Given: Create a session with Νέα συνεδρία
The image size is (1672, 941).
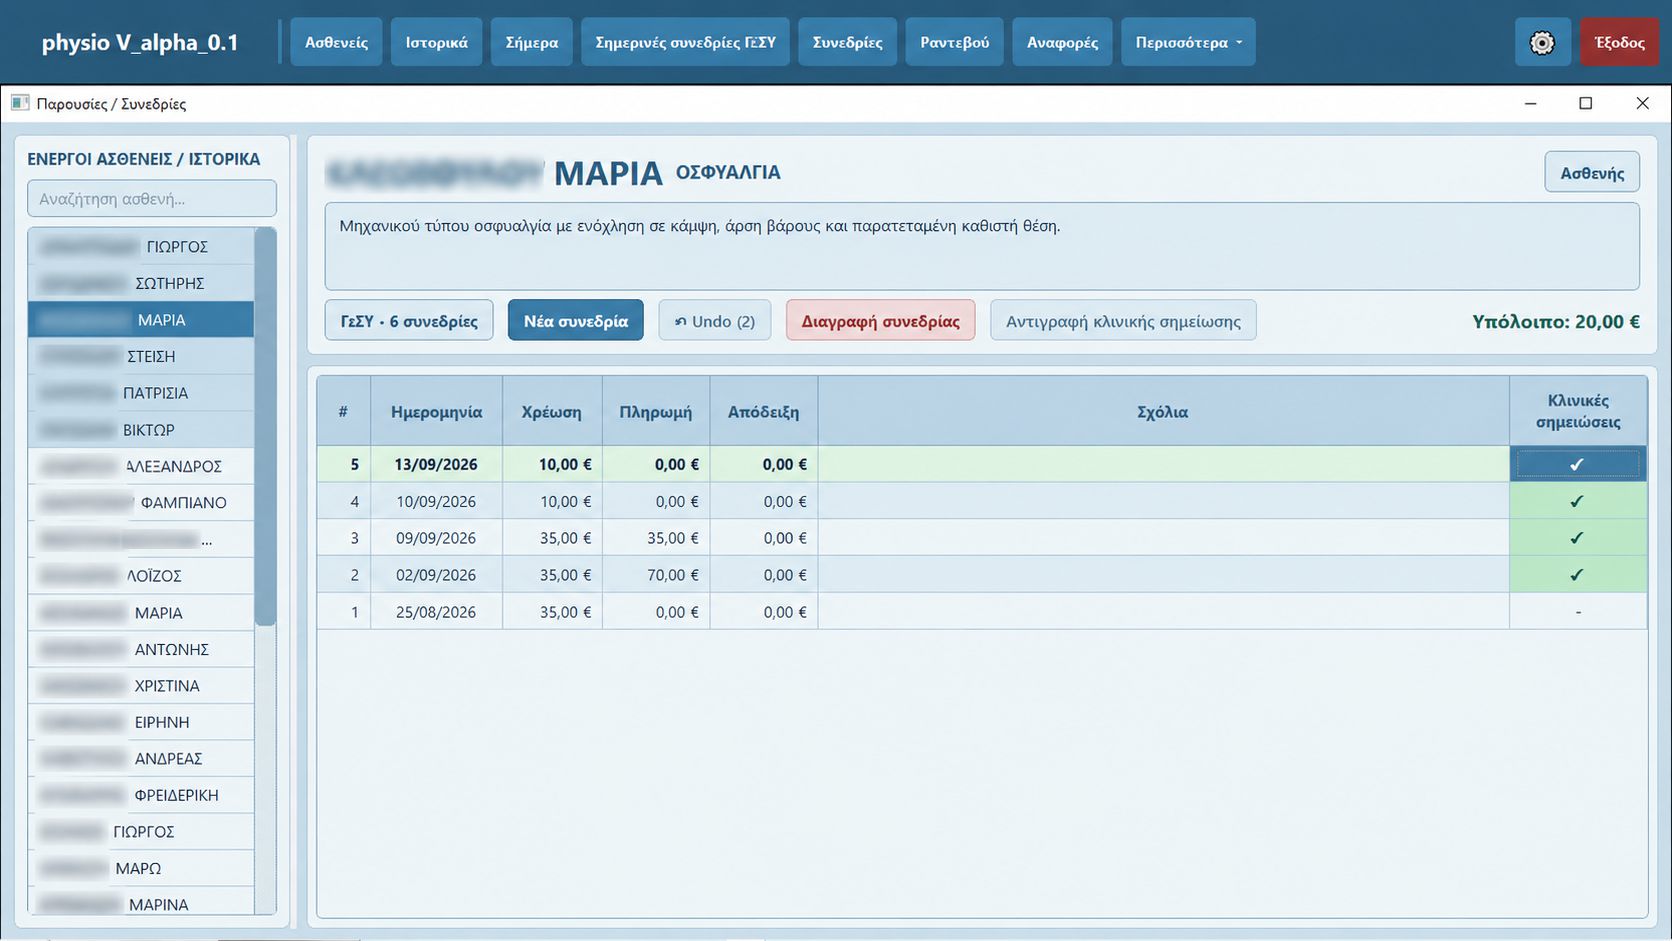Looking at the screenshot, I should pyautogui.click(x=576, y=321).
